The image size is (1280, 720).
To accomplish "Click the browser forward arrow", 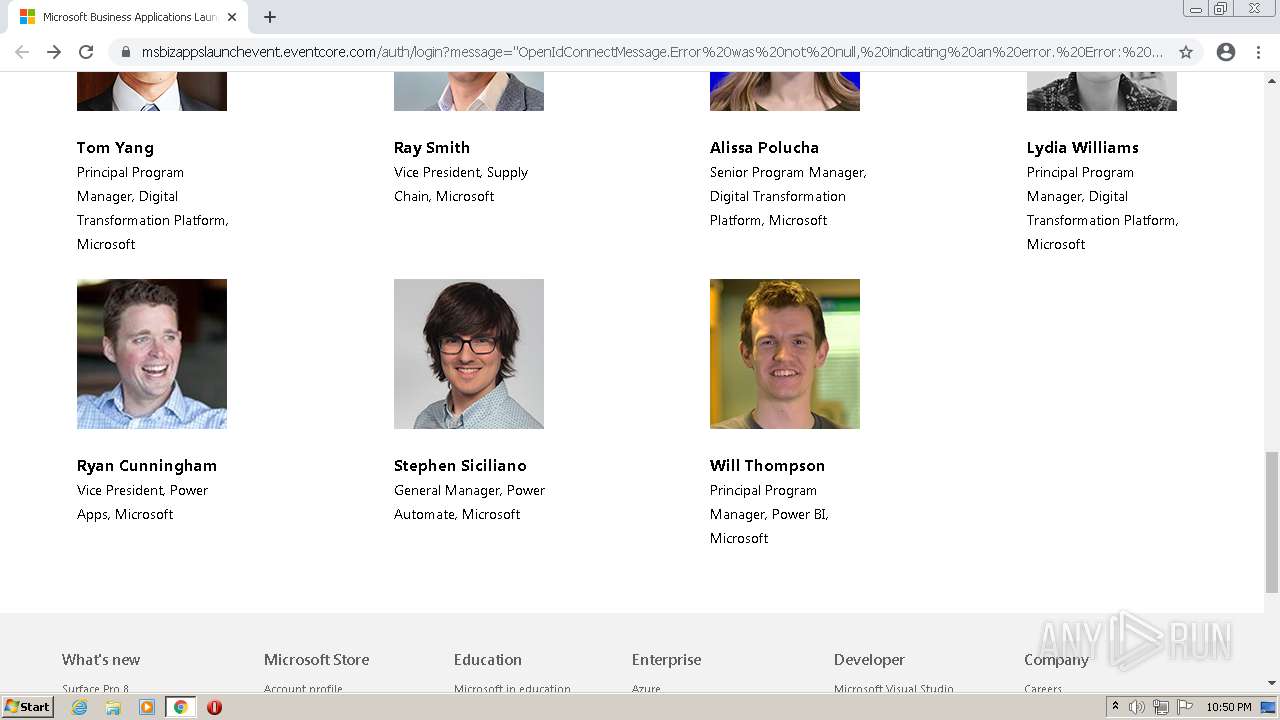I will [x=54, y=52].
